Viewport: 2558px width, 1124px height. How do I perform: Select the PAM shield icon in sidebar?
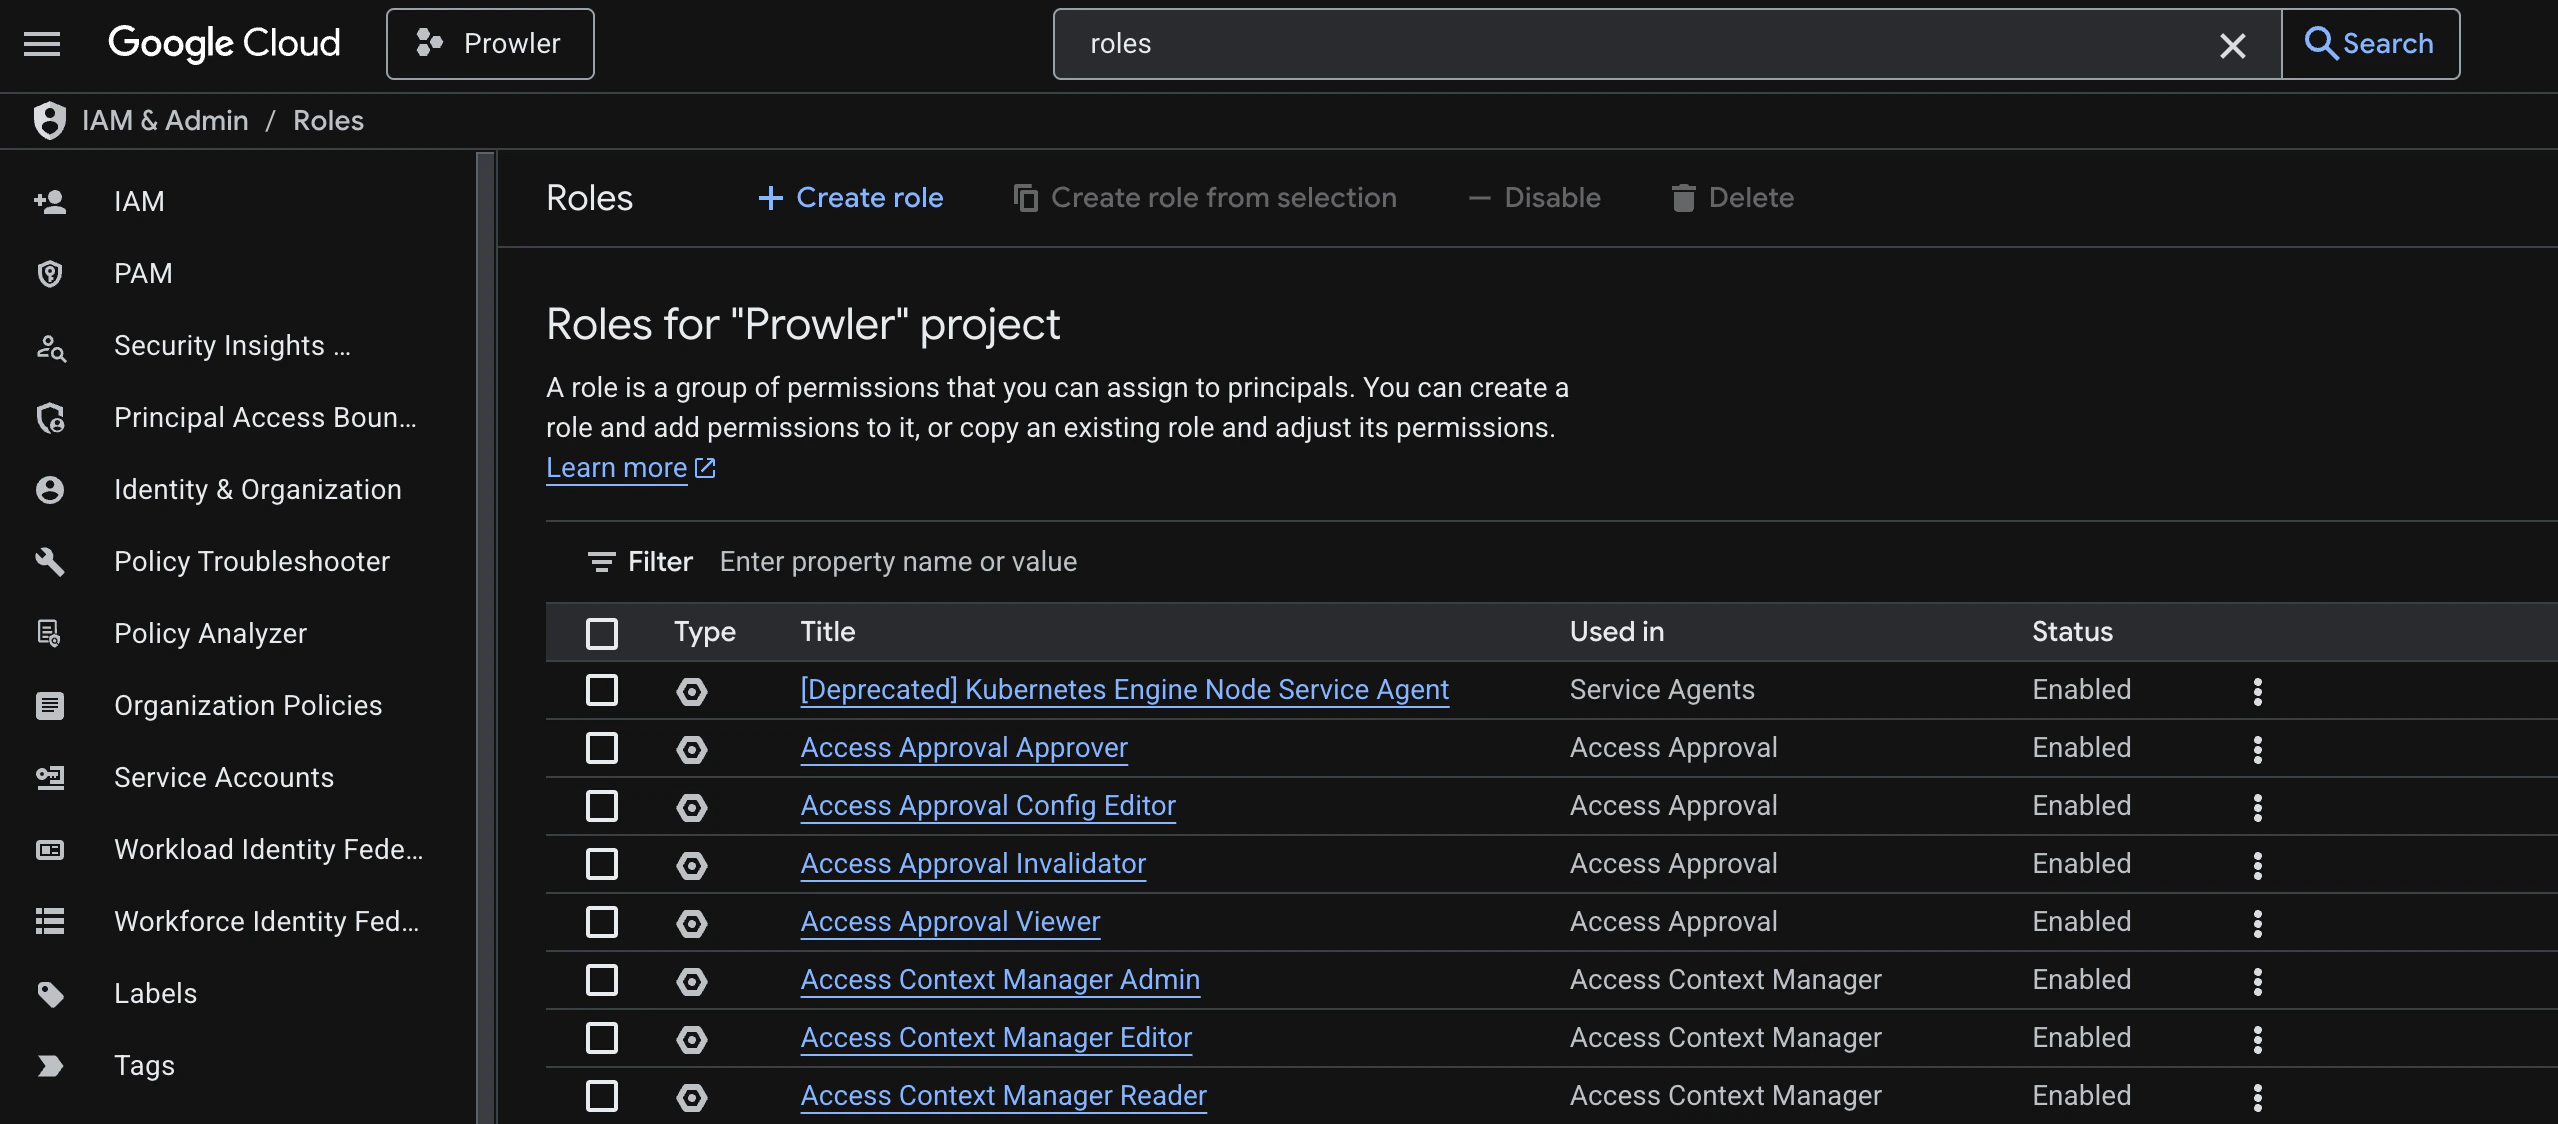point(49,273)
